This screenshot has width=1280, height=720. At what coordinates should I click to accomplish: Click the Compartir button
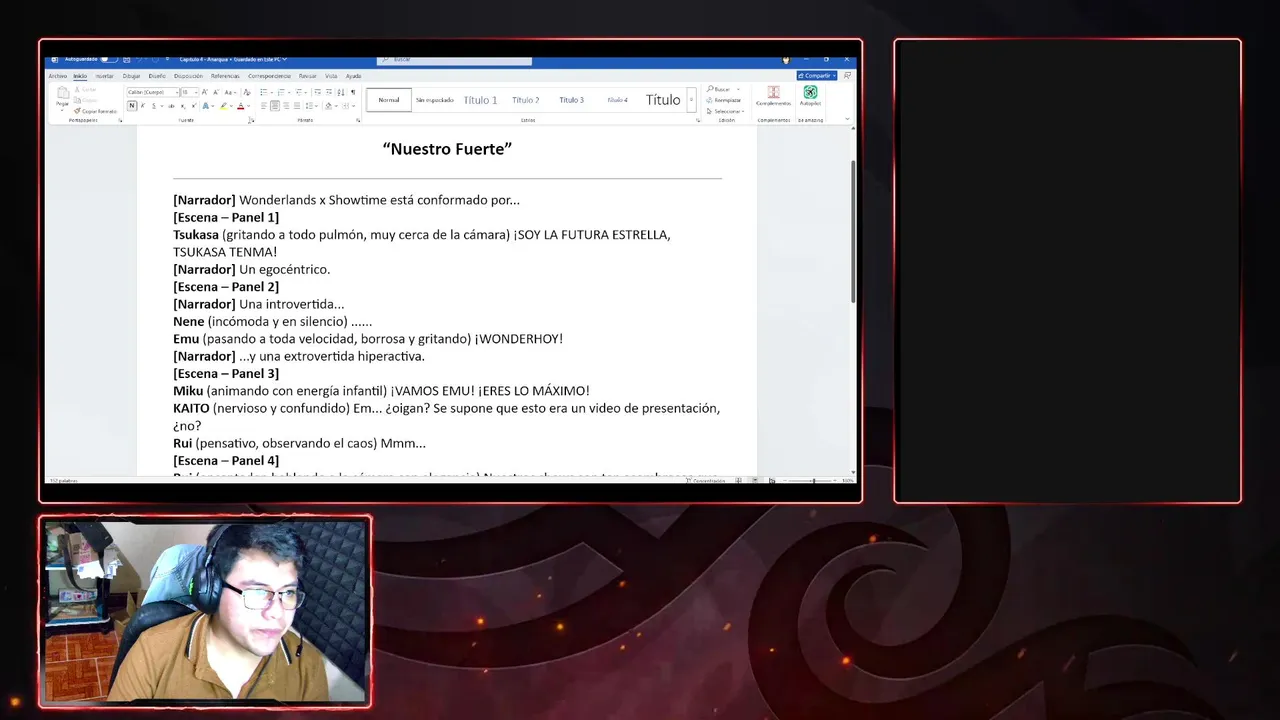(817, 75)
